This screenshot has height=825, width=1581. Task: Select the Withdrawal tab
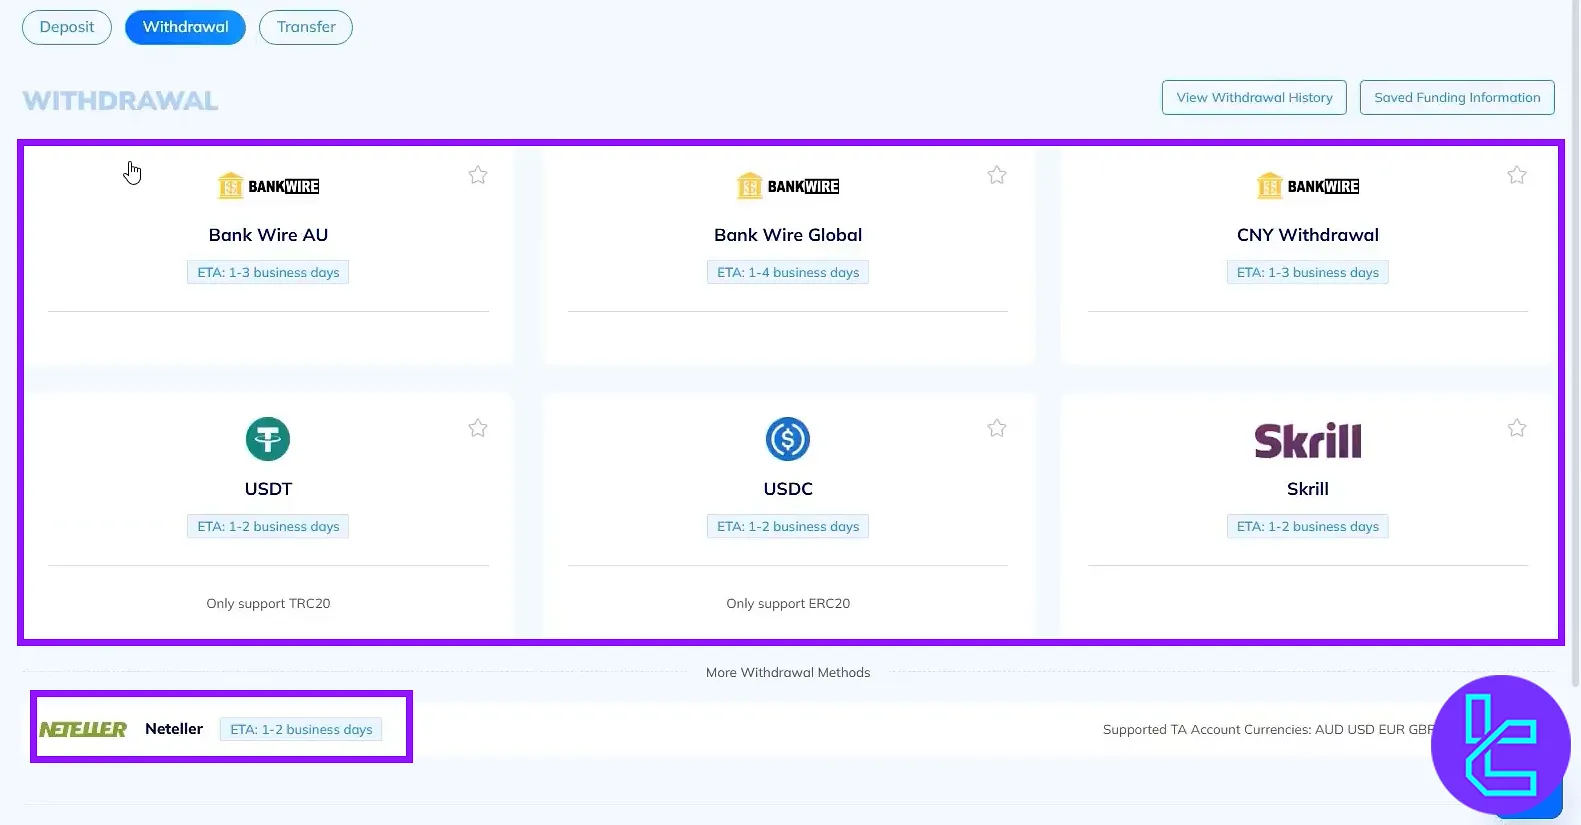[185, 27]
